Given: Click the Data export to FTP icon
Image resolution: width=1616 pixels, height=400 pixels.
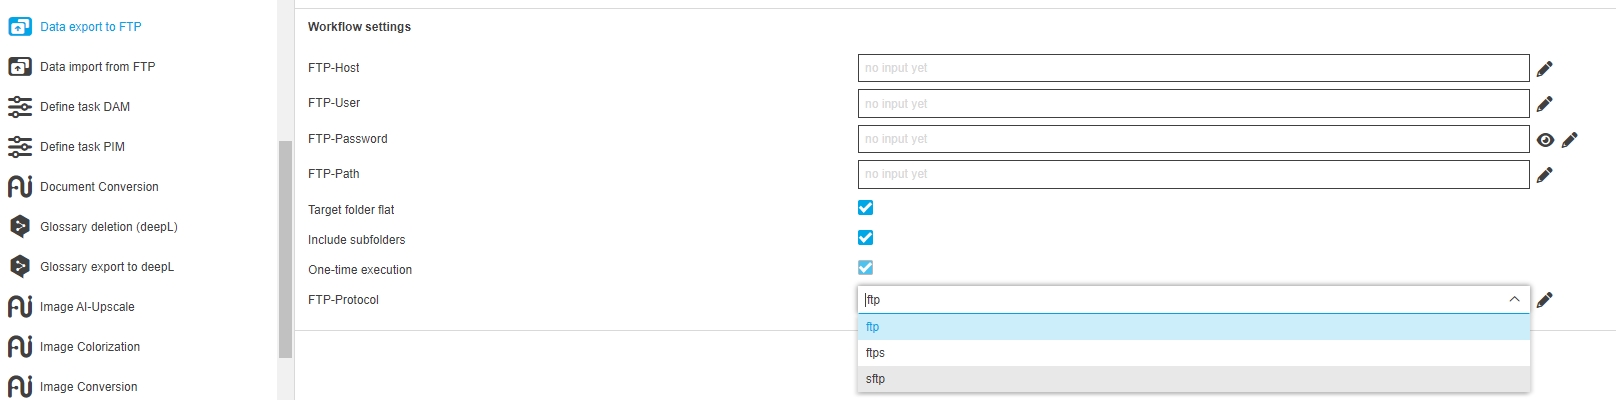Looking at the screenshot, I should (20, 27).
